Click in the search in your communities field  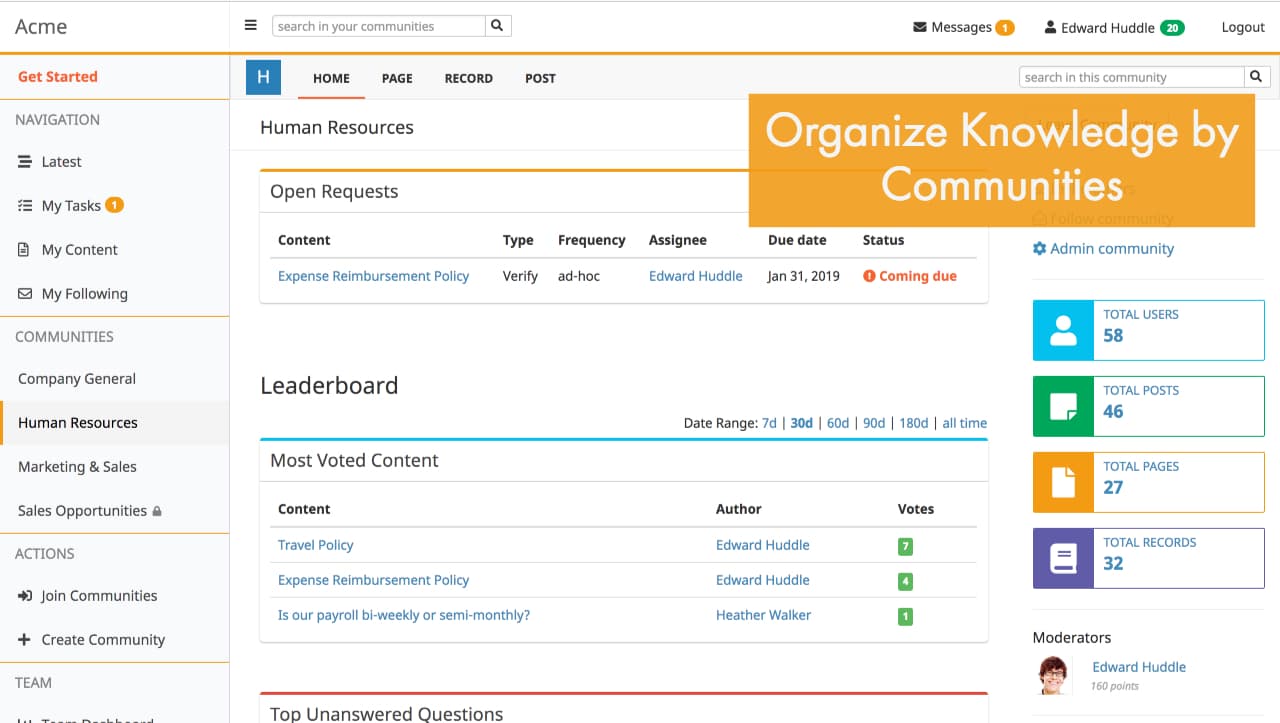(x=379, y=26)
